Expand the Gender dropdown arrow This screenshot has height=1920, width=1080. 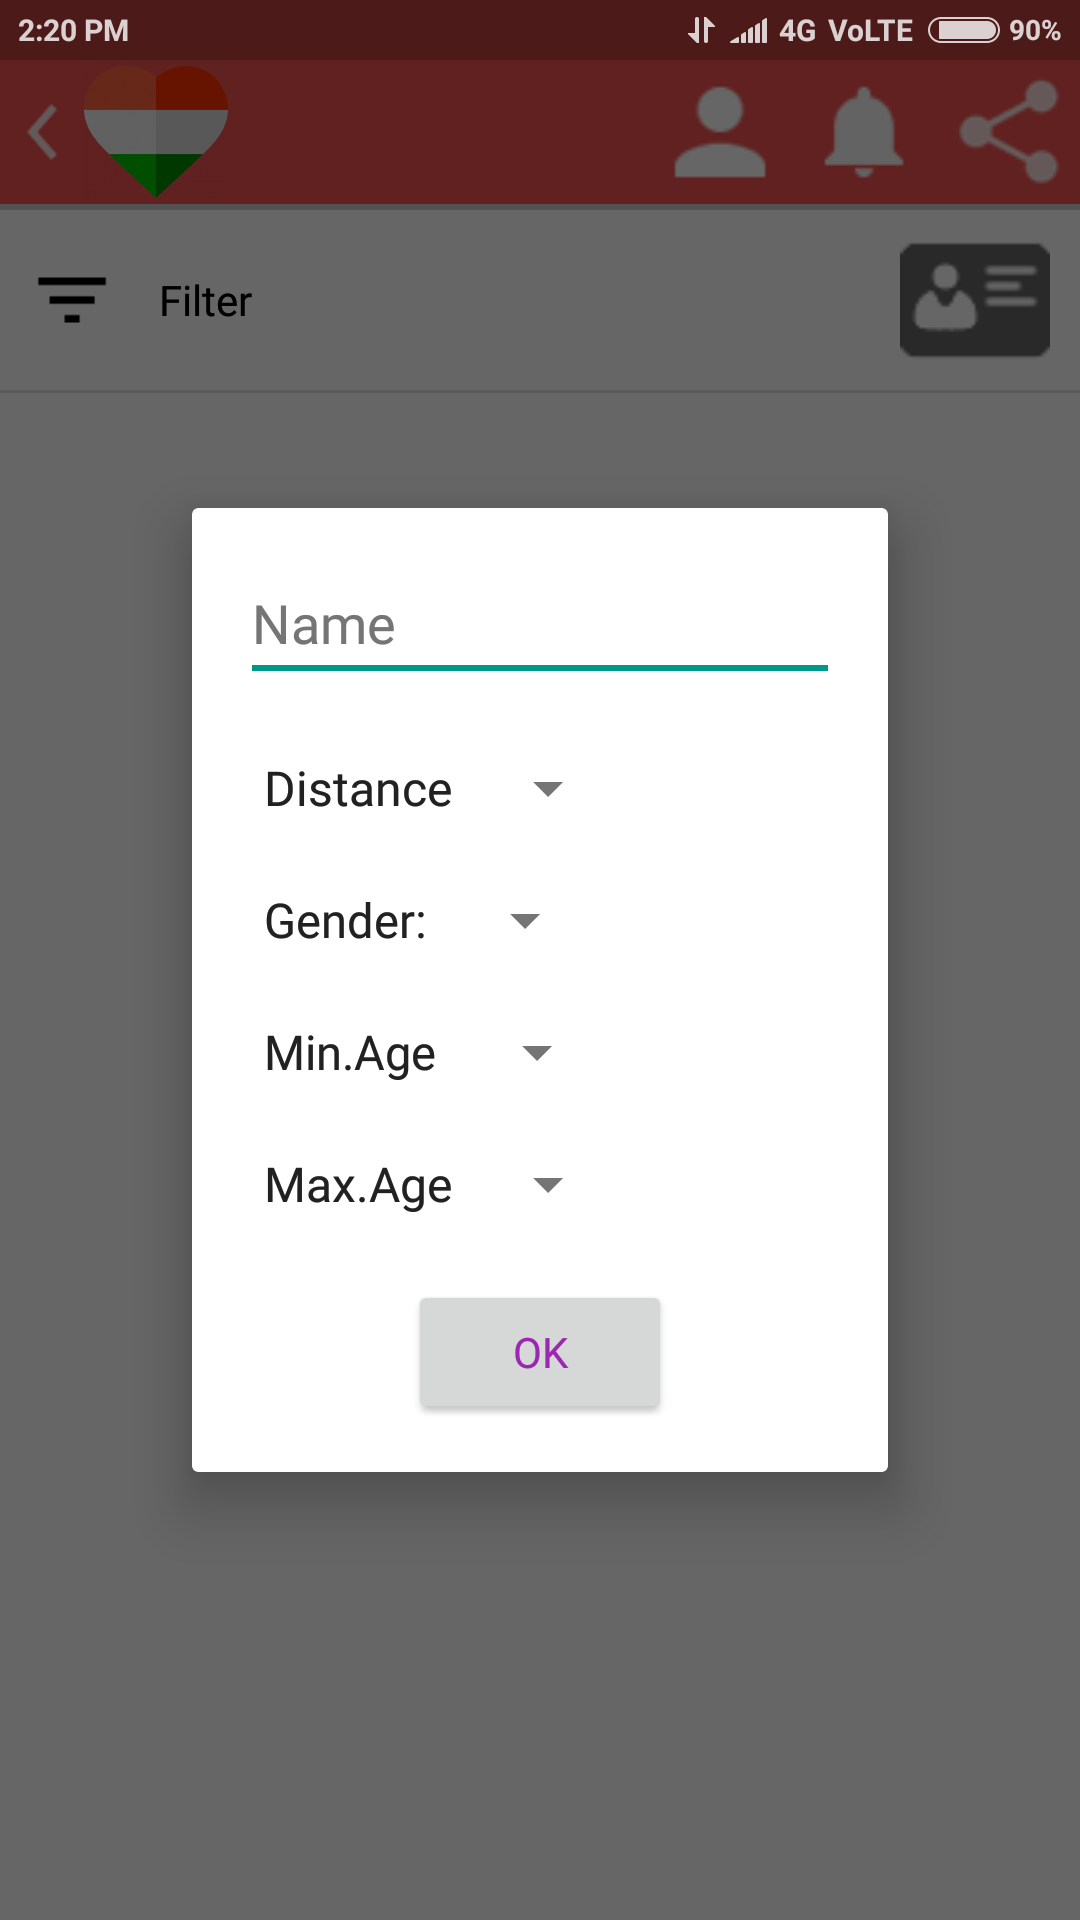point(525,921)
